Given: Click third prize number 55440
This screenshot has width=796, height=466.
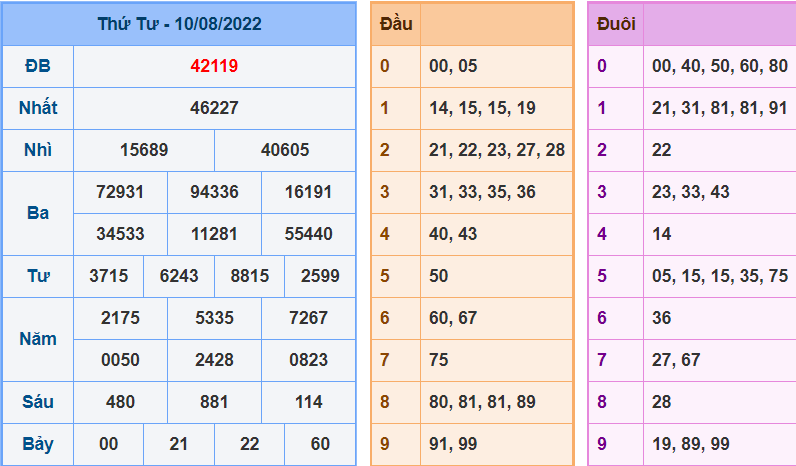Looking at the screenshot, I should coord(308,234).
